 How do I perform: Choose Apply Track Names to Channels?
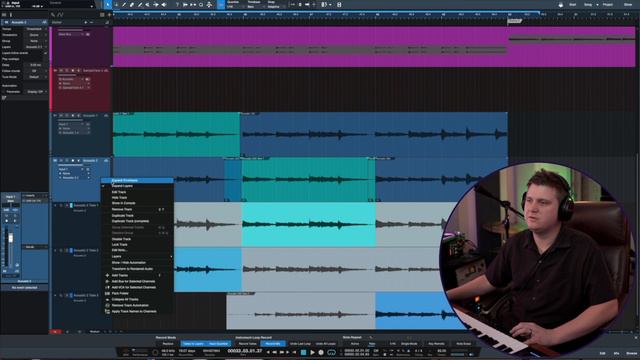pyautogui.click(x=137, y=311)
